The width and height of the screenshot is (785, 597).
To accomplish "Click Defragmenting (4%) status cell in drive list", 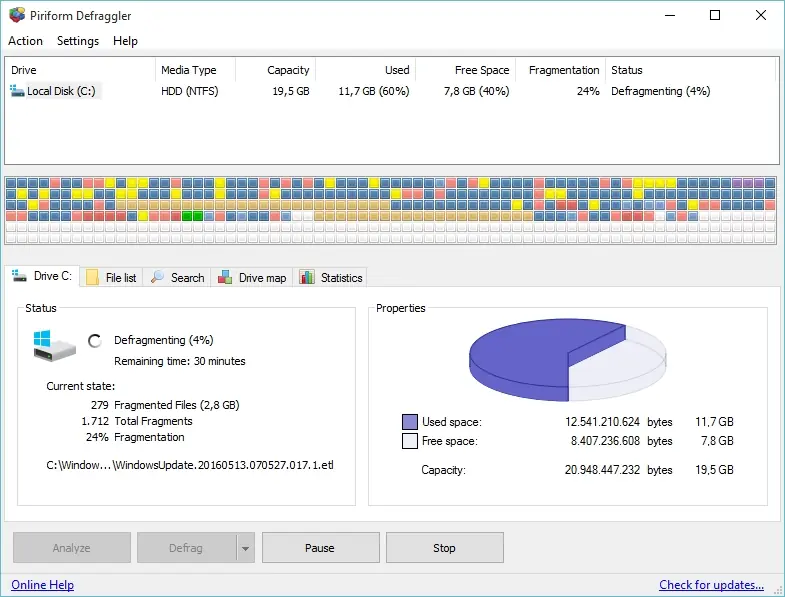I will [661, 91].
